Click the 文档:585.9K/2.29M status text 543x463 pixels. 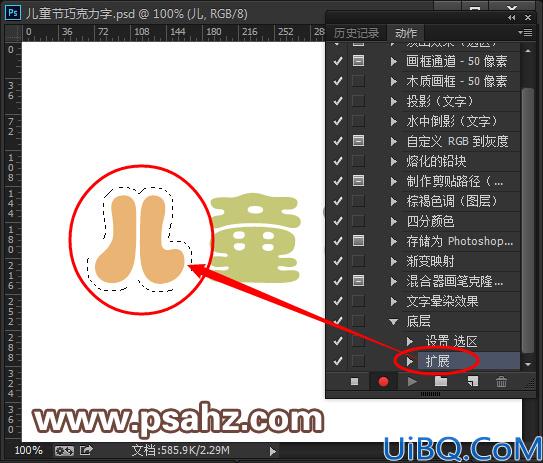[180, 451]
